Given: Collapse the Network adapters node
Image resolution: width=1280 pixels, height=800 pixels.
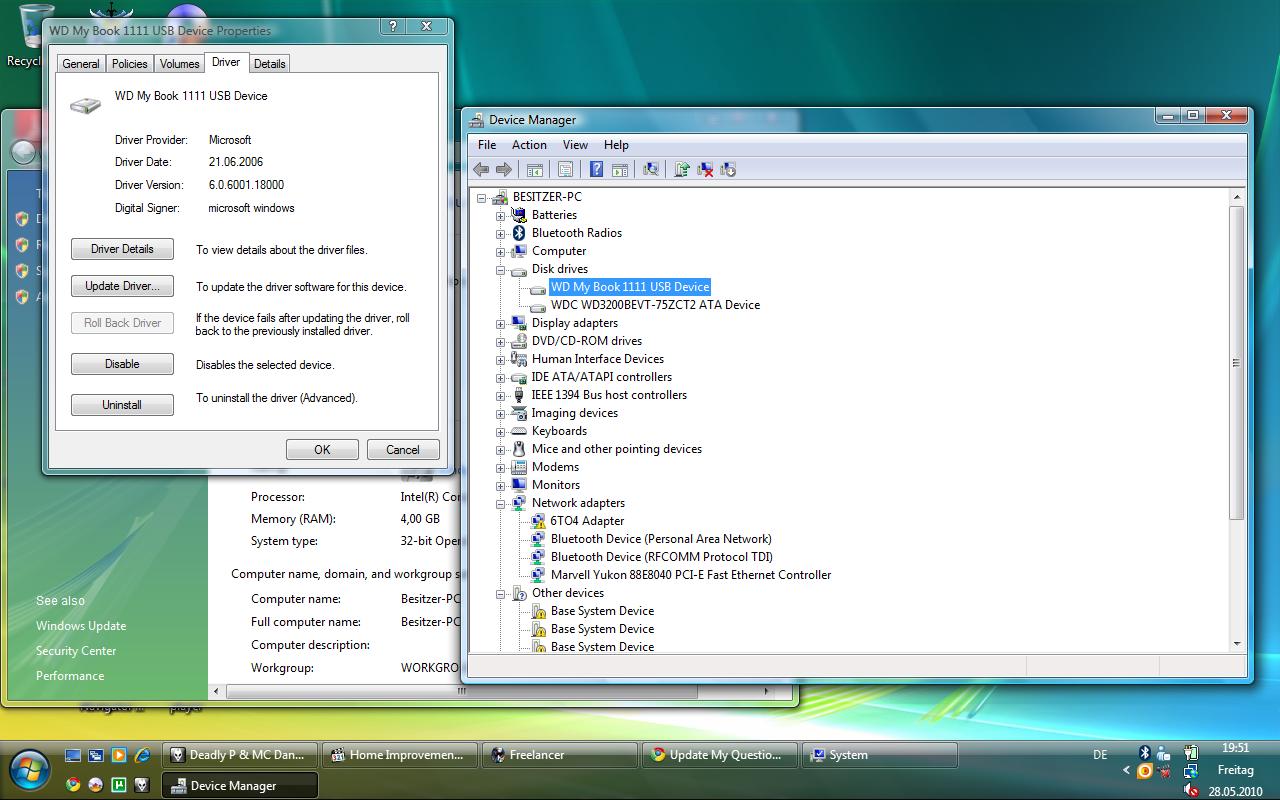Looking at the screenshot, I should tap(500, 503).
